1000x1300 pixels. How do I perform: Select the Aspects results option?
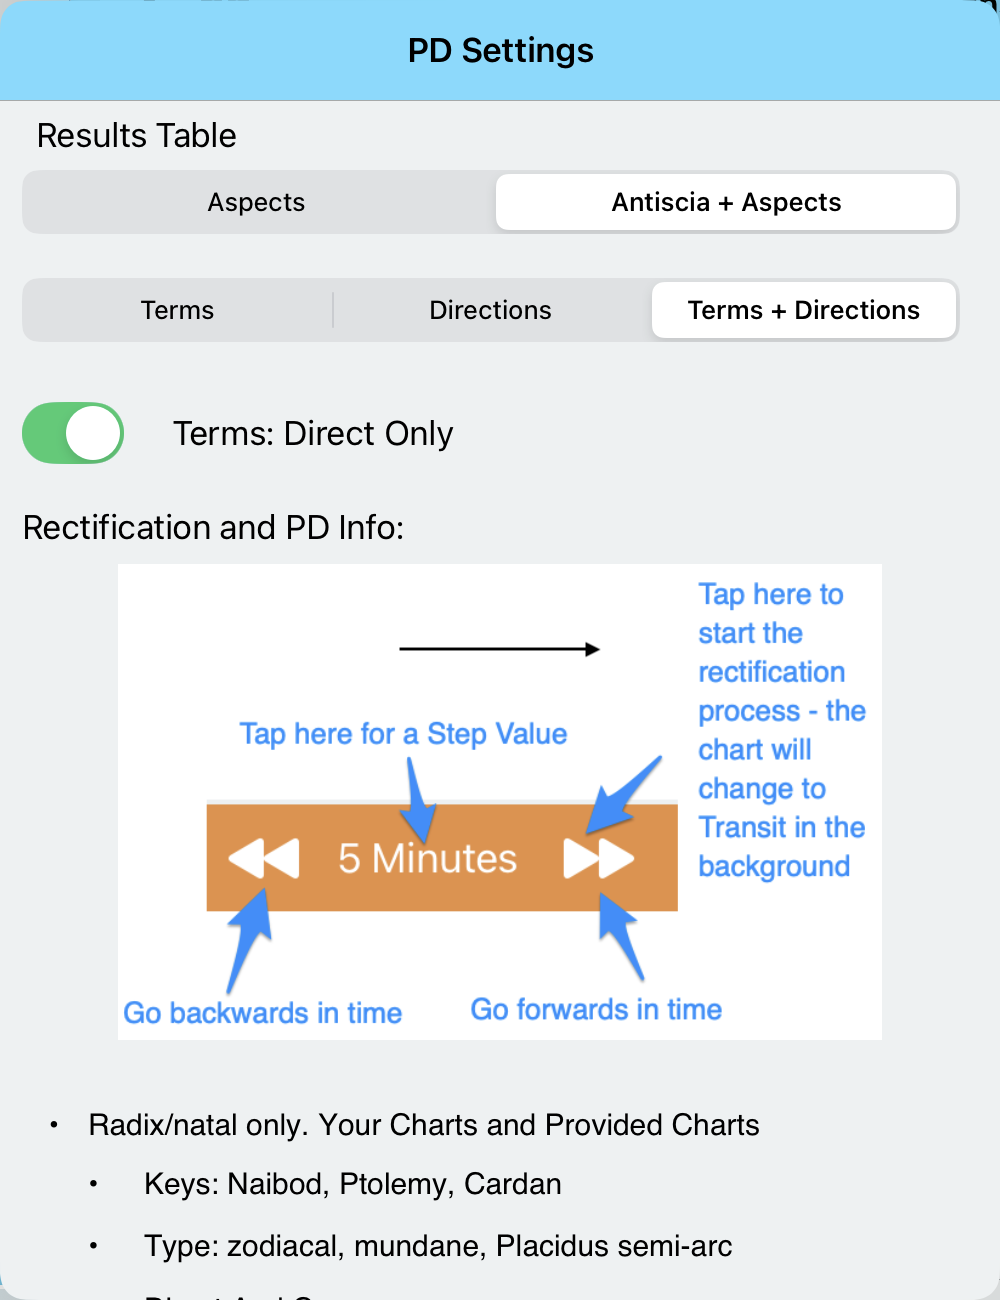pyautogui.click(x=256, y=202)
